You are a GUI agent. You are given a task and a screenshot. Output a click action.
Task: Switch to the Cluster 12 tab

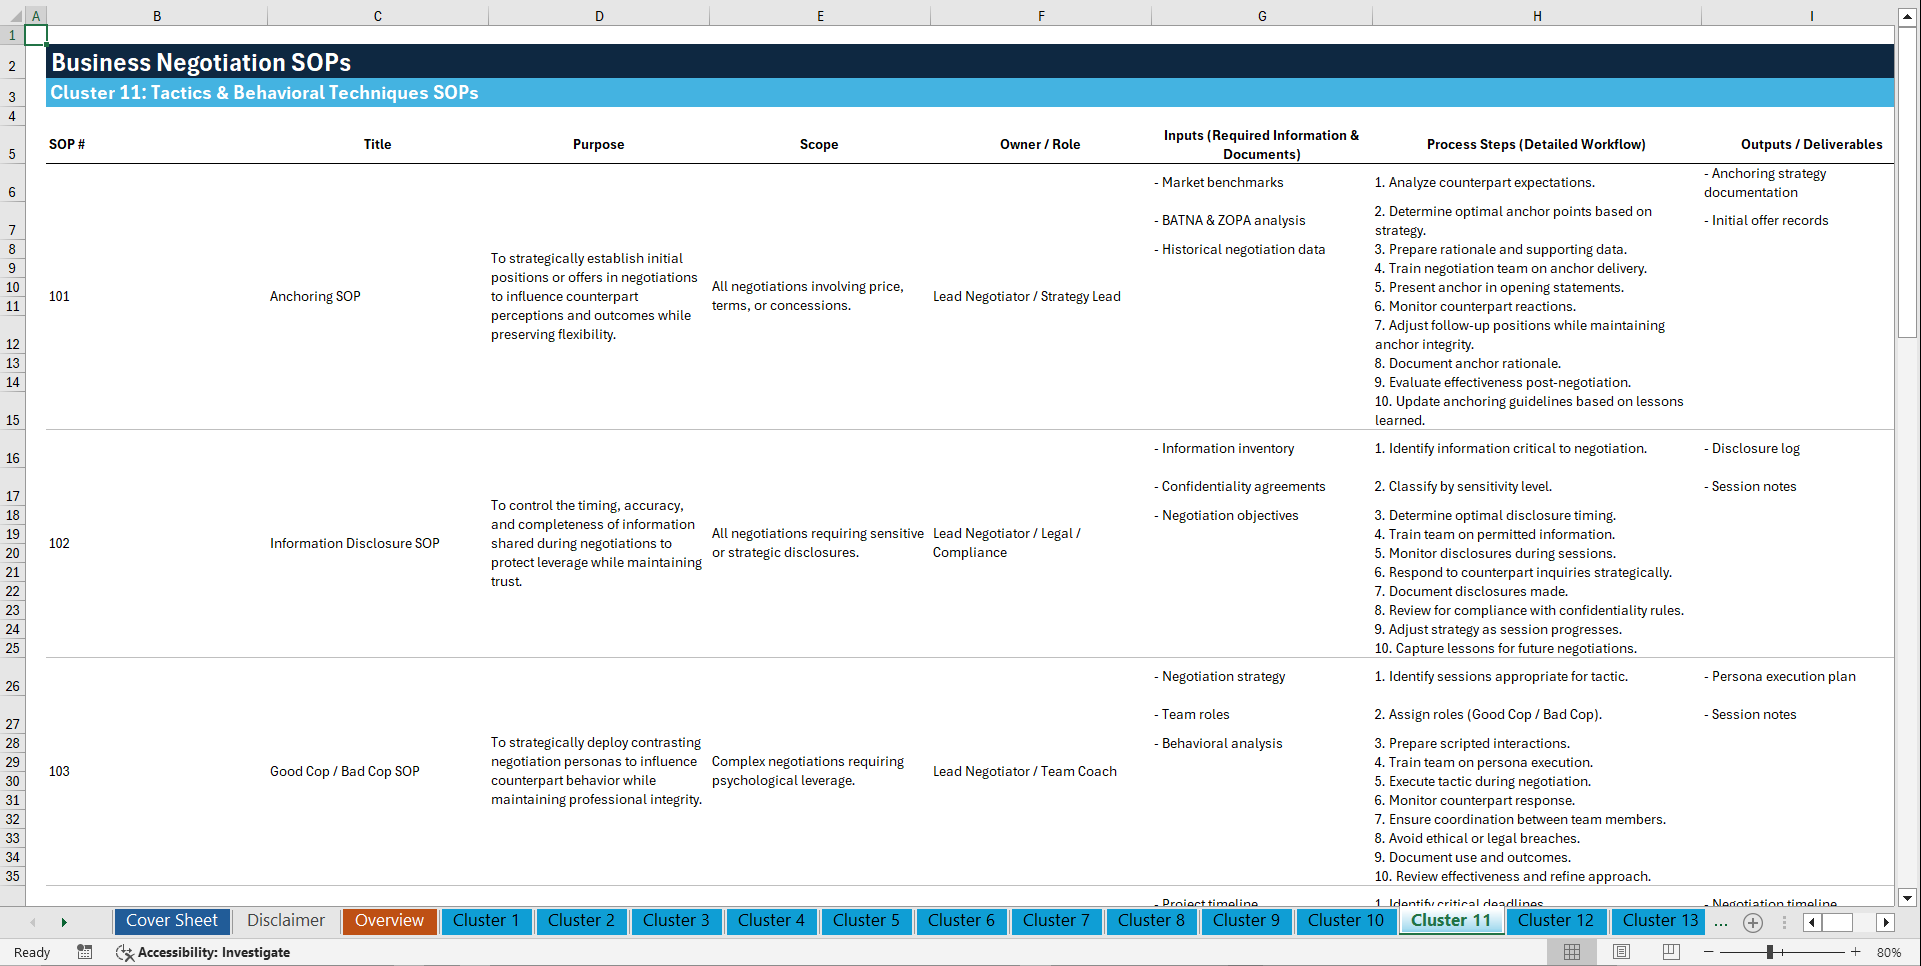(x=1556, y=921)
